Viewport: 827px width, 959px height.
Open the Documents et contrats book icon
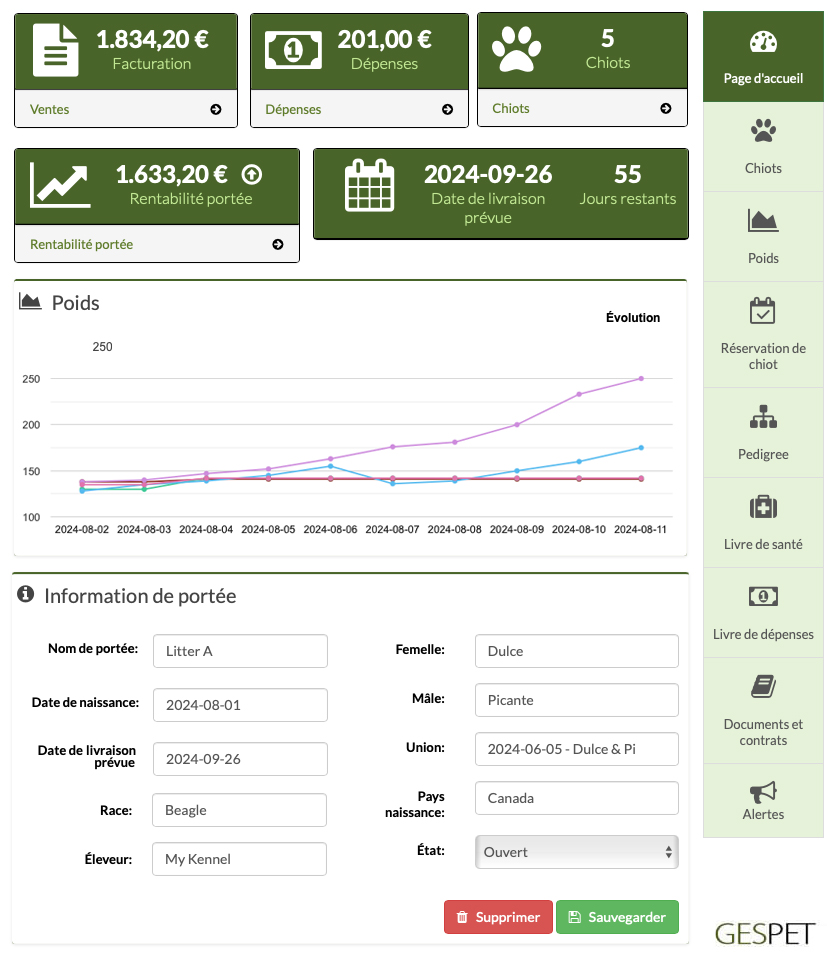pos(763,686)
